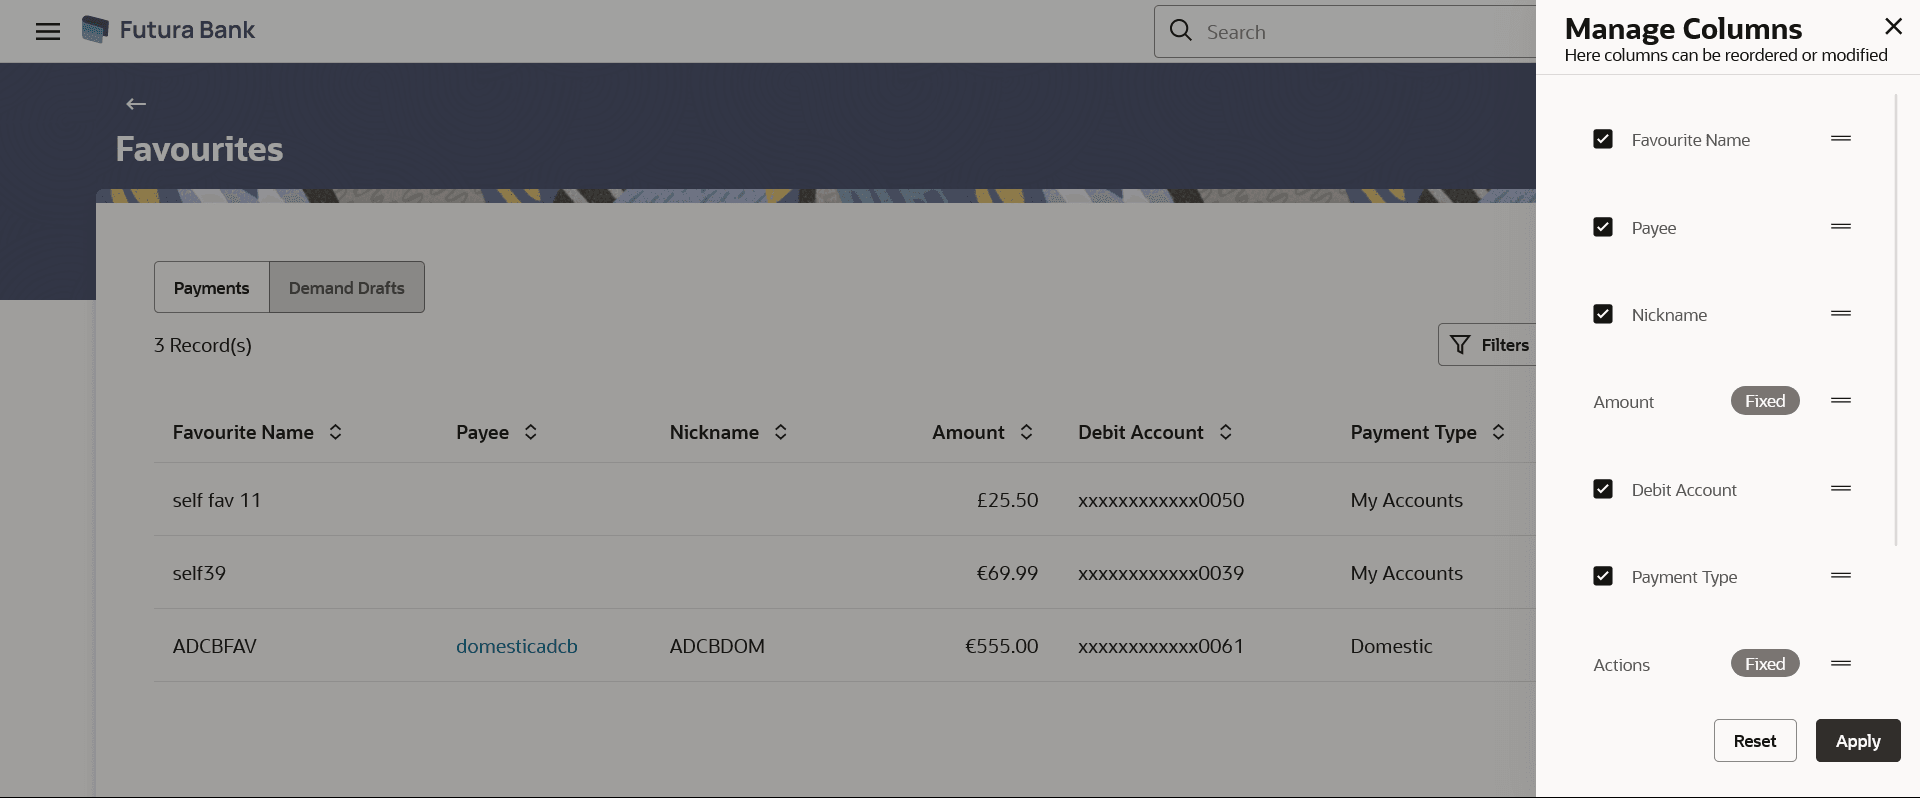Viewport: 1920px width, 798px height.
Task: Sort table by Debit Account column
Action: [x=1226, y=432]
